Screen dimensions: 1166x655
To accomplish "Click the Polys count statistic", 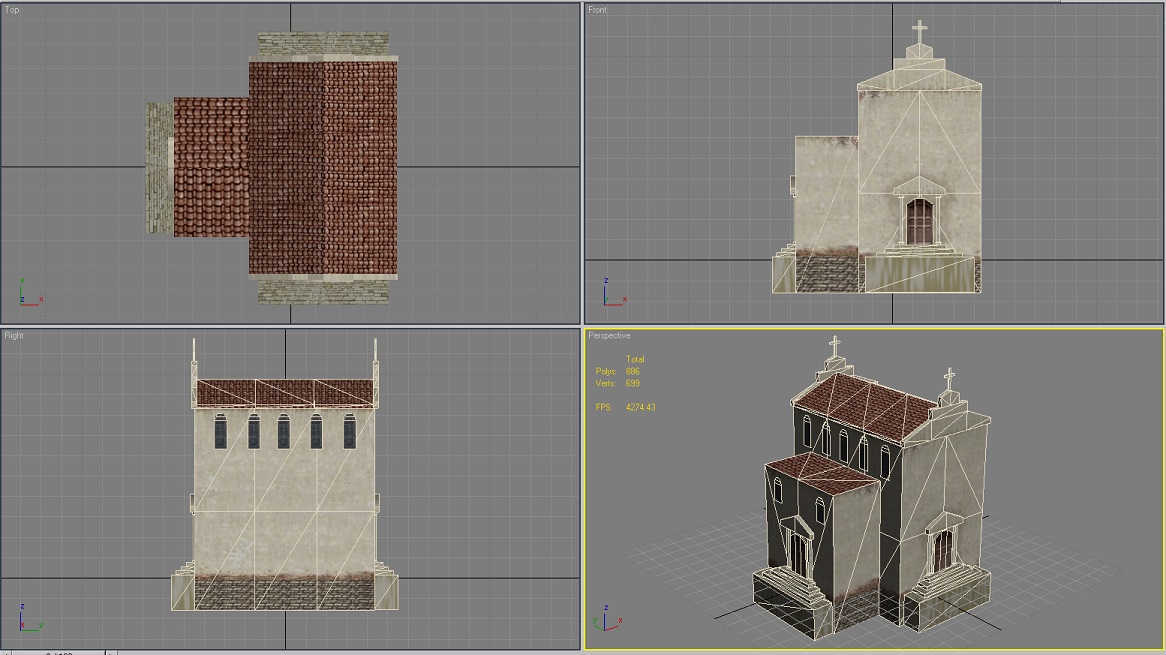I will tap(618, 371).
